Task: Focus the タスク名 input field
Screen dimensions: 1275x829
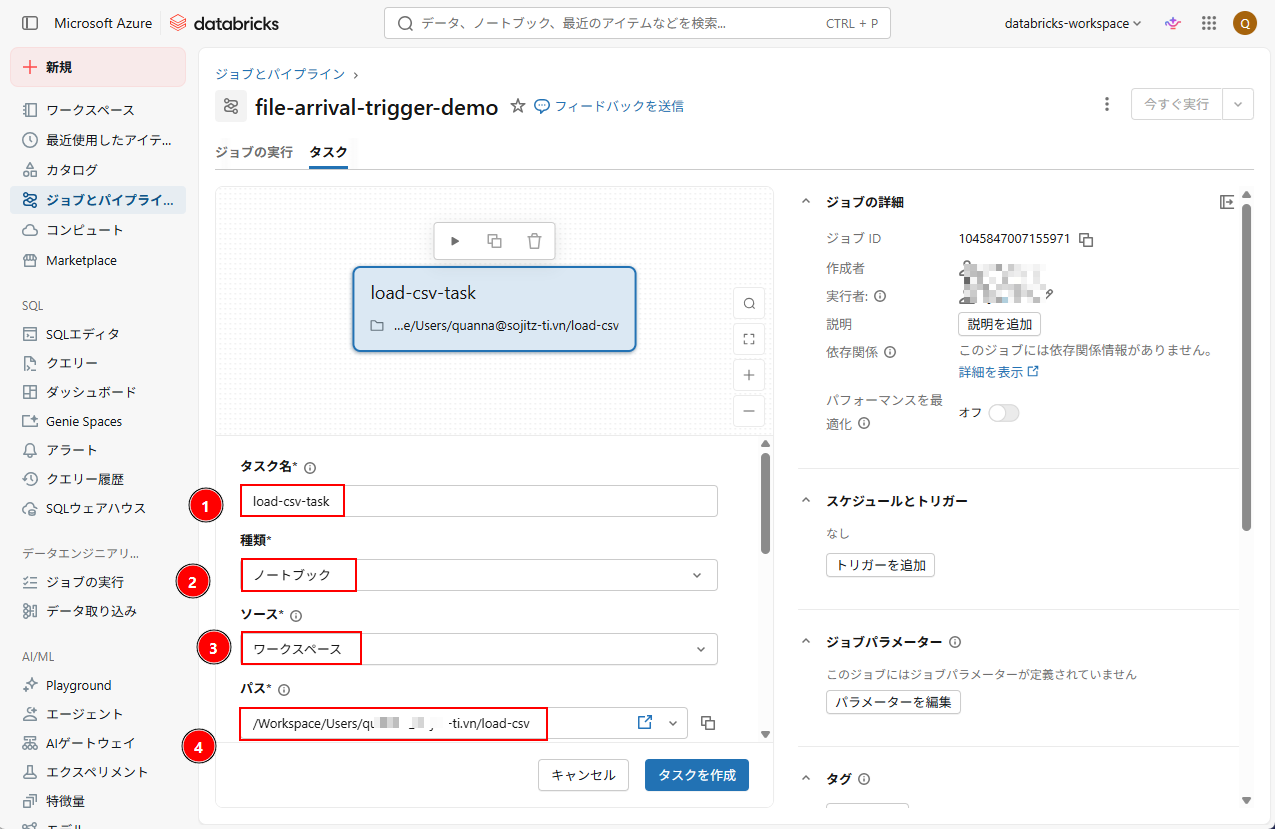Action: (x=479, y=501)
